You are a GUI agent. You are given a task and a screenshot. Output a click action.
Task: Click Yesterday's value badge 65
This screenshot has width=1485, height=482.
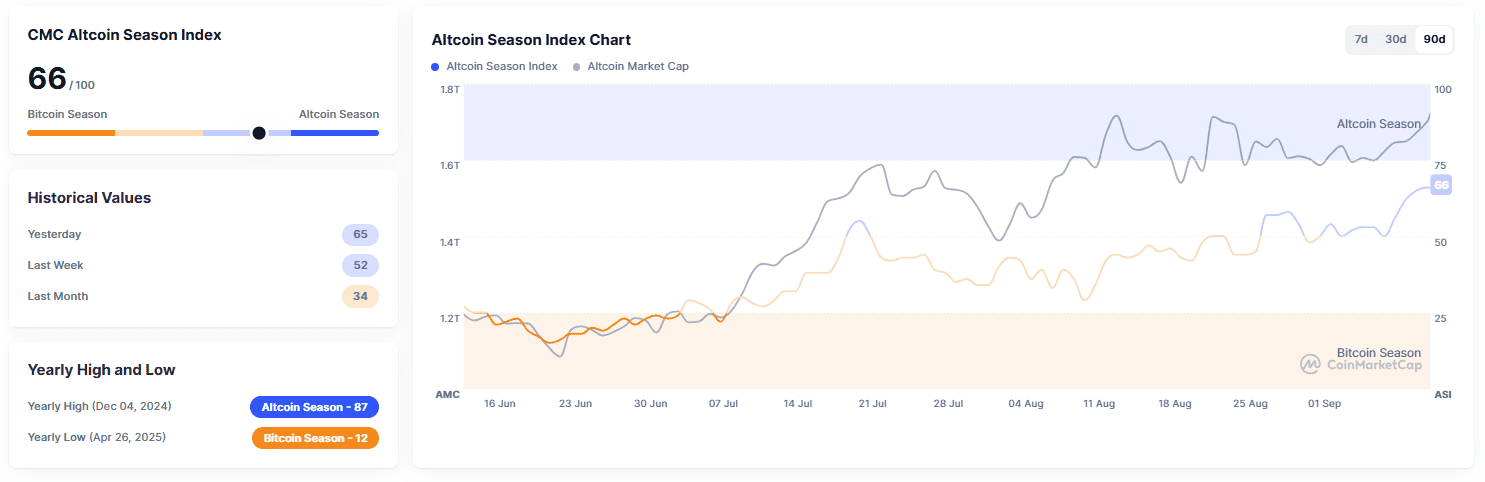click(360, 235)
